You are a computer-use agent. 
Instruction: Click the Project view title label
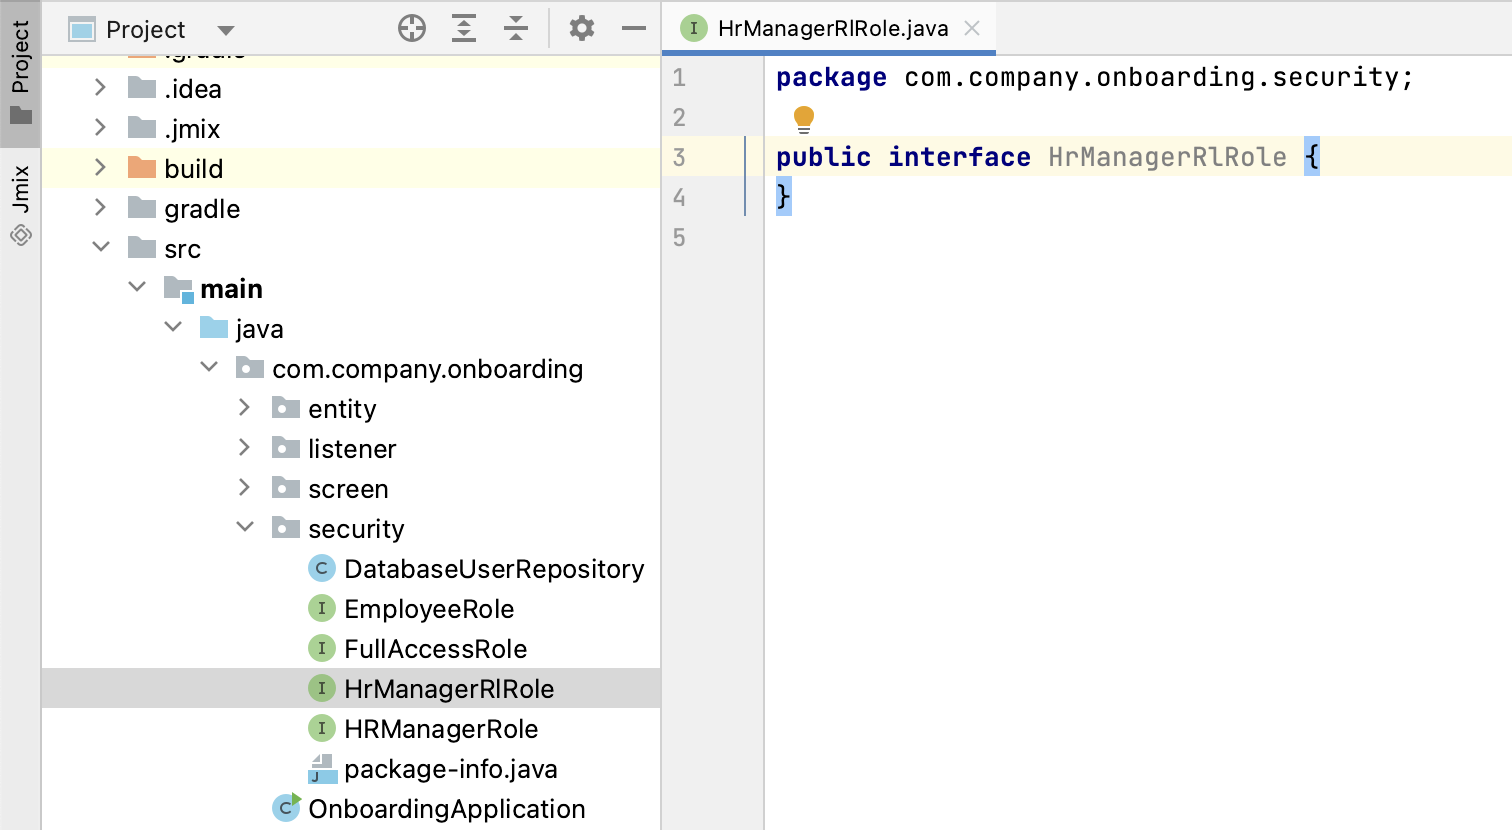click(x=146, y=30)
